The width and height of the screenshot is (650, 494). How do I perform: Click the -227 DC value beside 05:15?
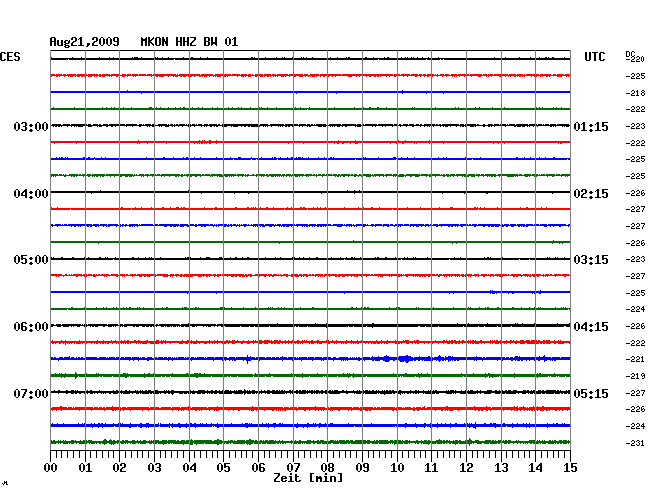click(x=635, y=392)
